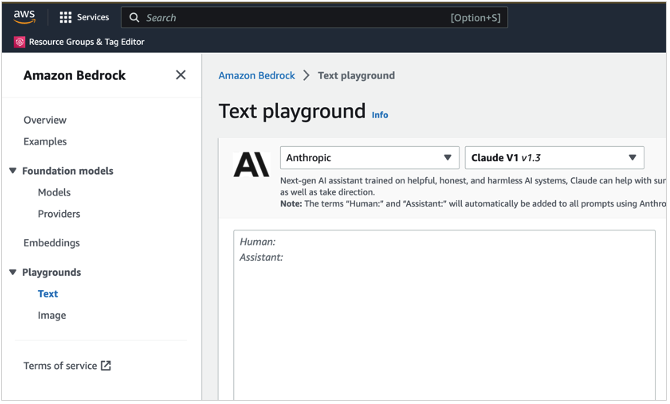Screen dimensions: 670x404
Task: Go to Overview in the sidebar
Action: pos(45,120)
